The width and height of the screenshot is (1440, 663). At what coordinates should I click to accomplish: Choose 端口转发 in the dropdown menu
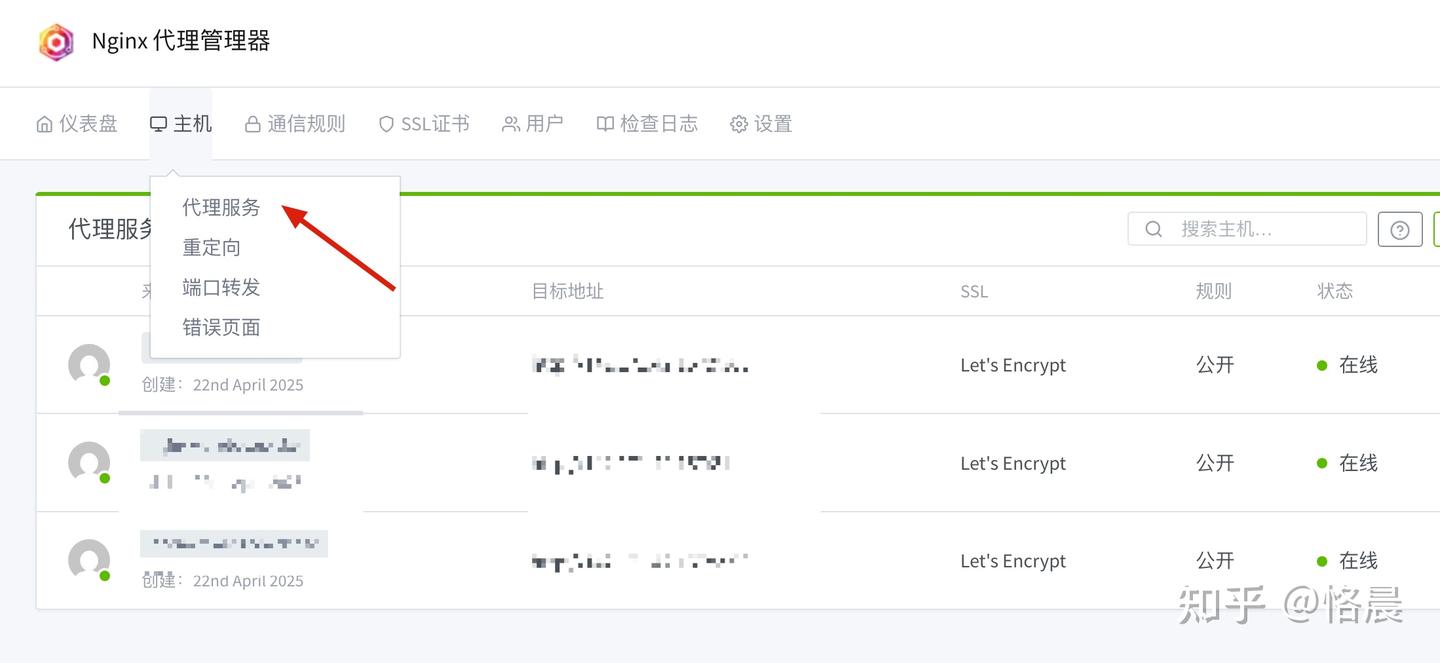[220, 287]
